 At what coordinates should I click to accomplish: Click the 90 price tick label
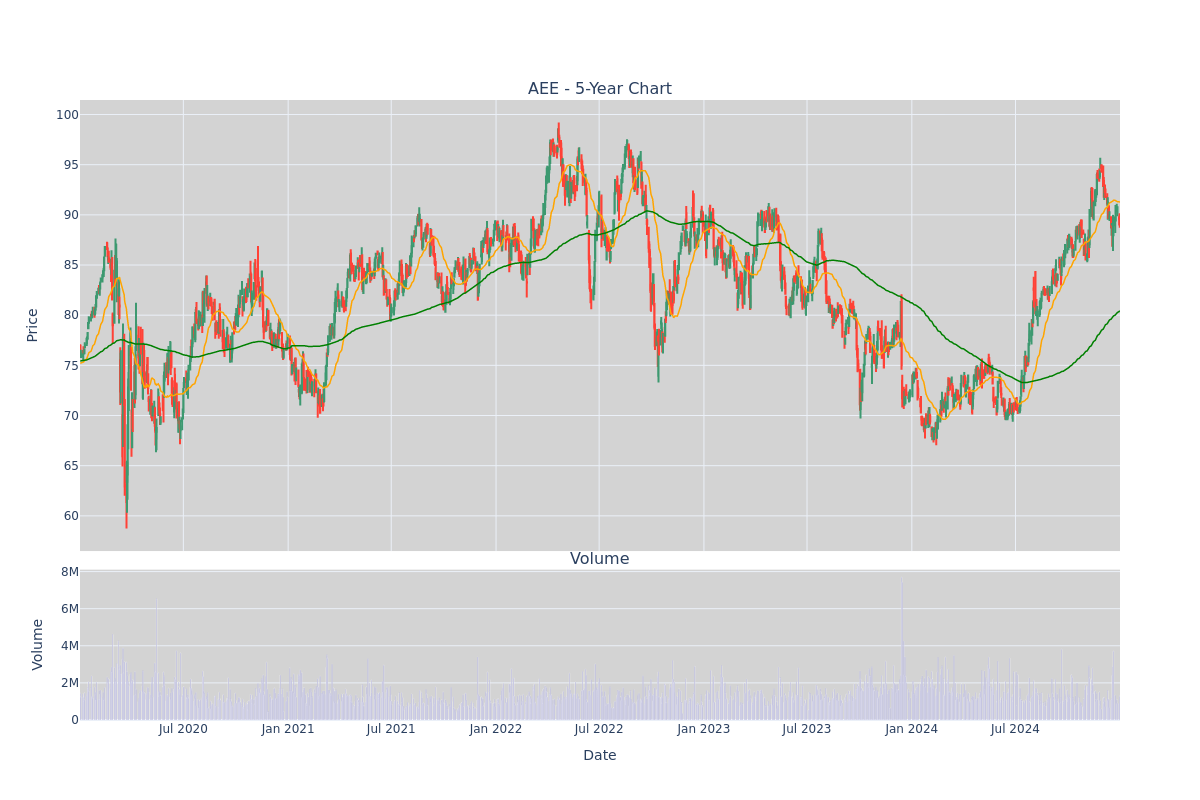click(71, 215)
